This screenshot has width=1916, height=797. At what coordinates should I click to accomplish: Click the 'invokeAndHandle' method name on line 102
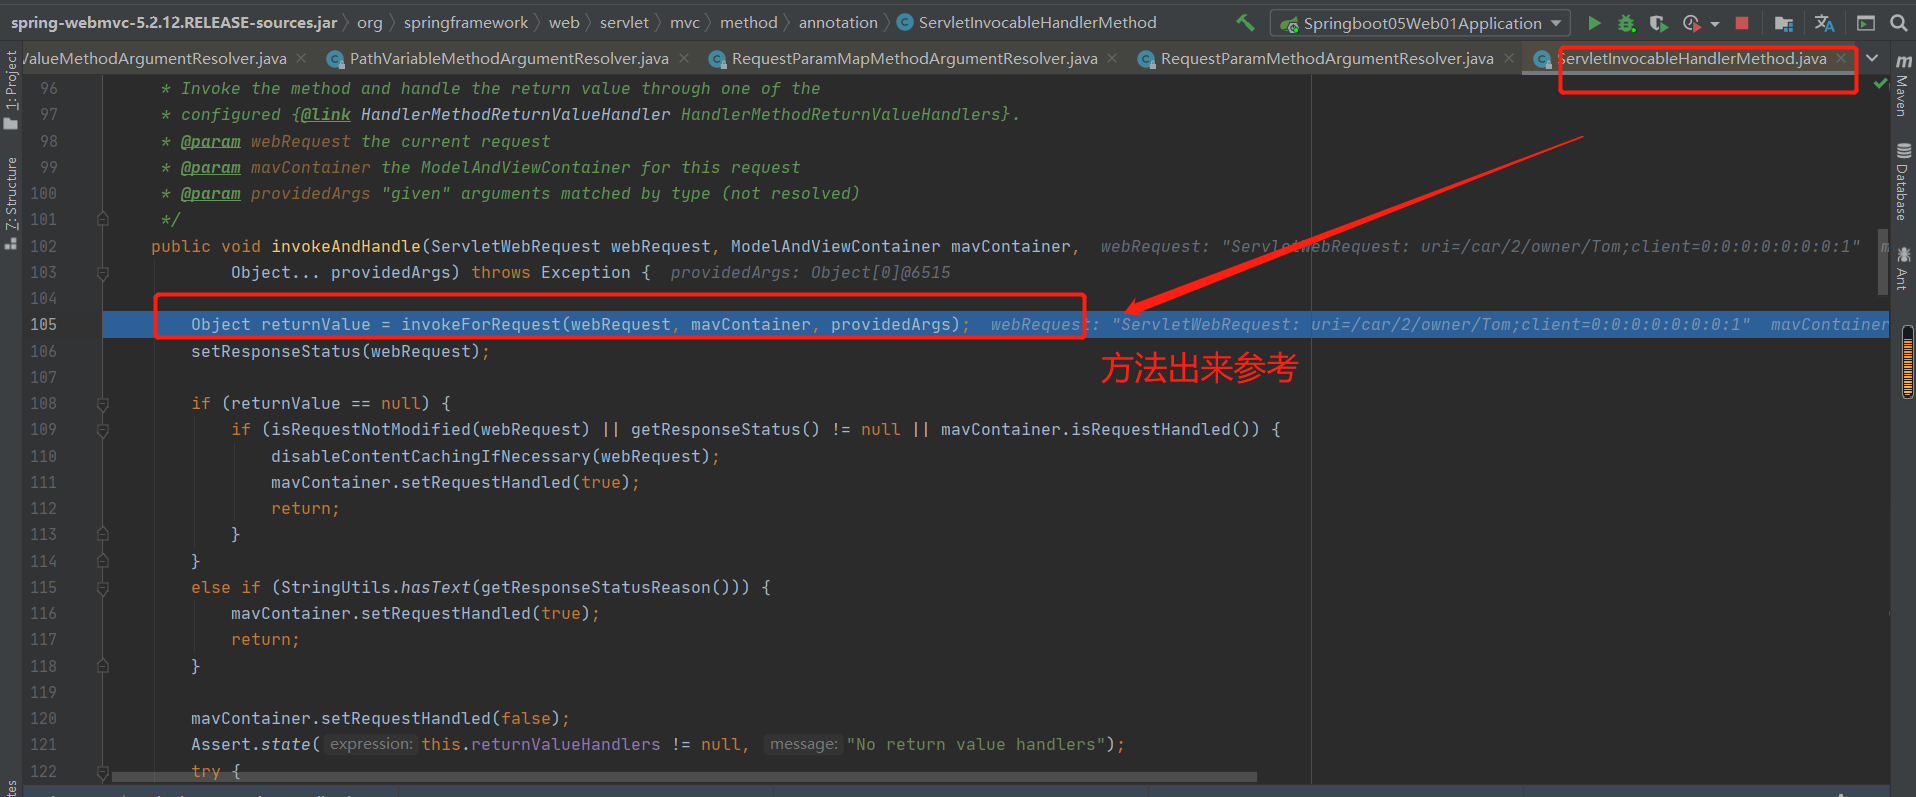click(x=346, y=247)
